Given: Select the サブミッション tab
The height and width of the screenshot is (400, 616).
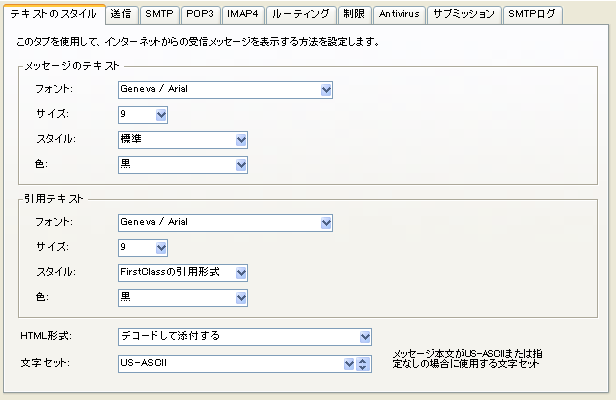Looking at the screenshot, I should (463, 15).
